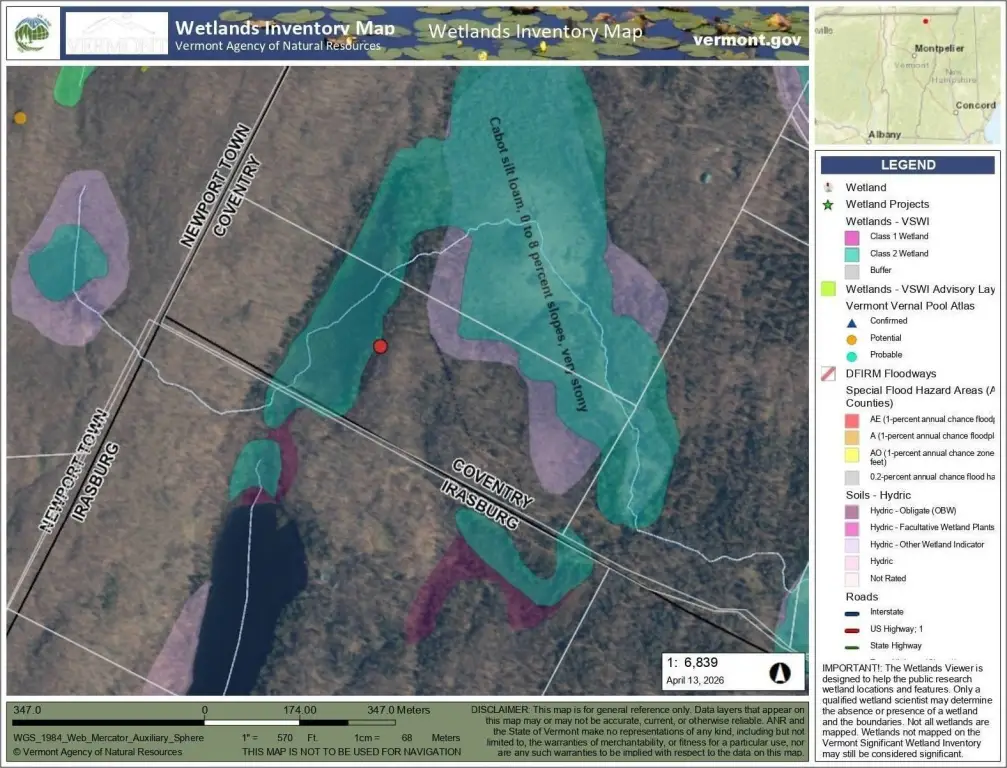1007x768 pixels.
Task: Click the Wetland legend marker icon
Action: 828,188
